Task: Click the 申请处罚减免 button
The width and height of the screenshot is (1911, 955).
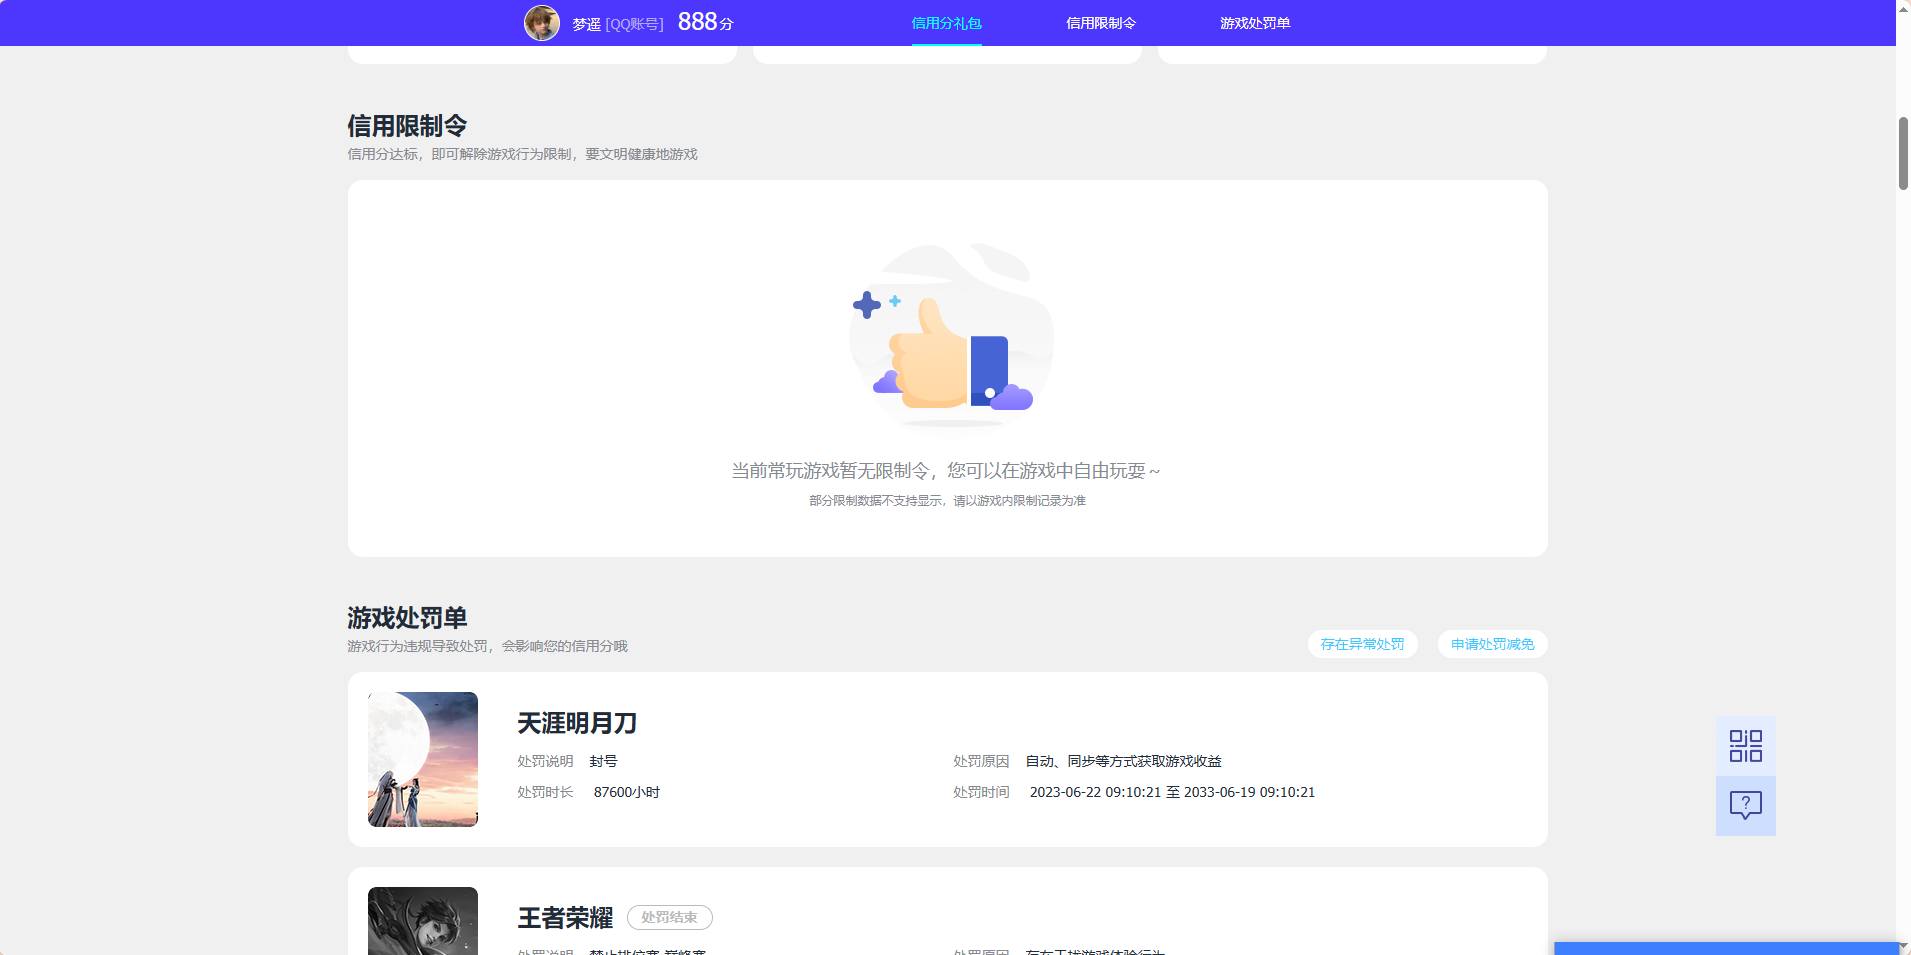Action: tap(1492, 644)
